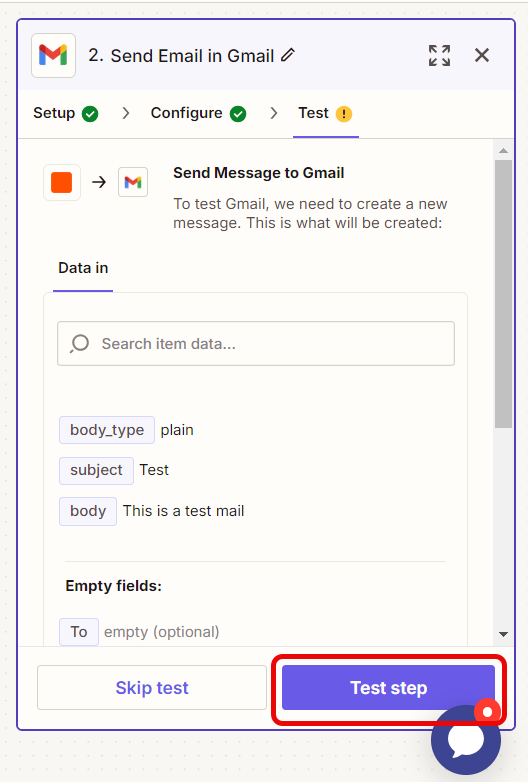
Task: Click the Test step button
Action: point(388,687)
